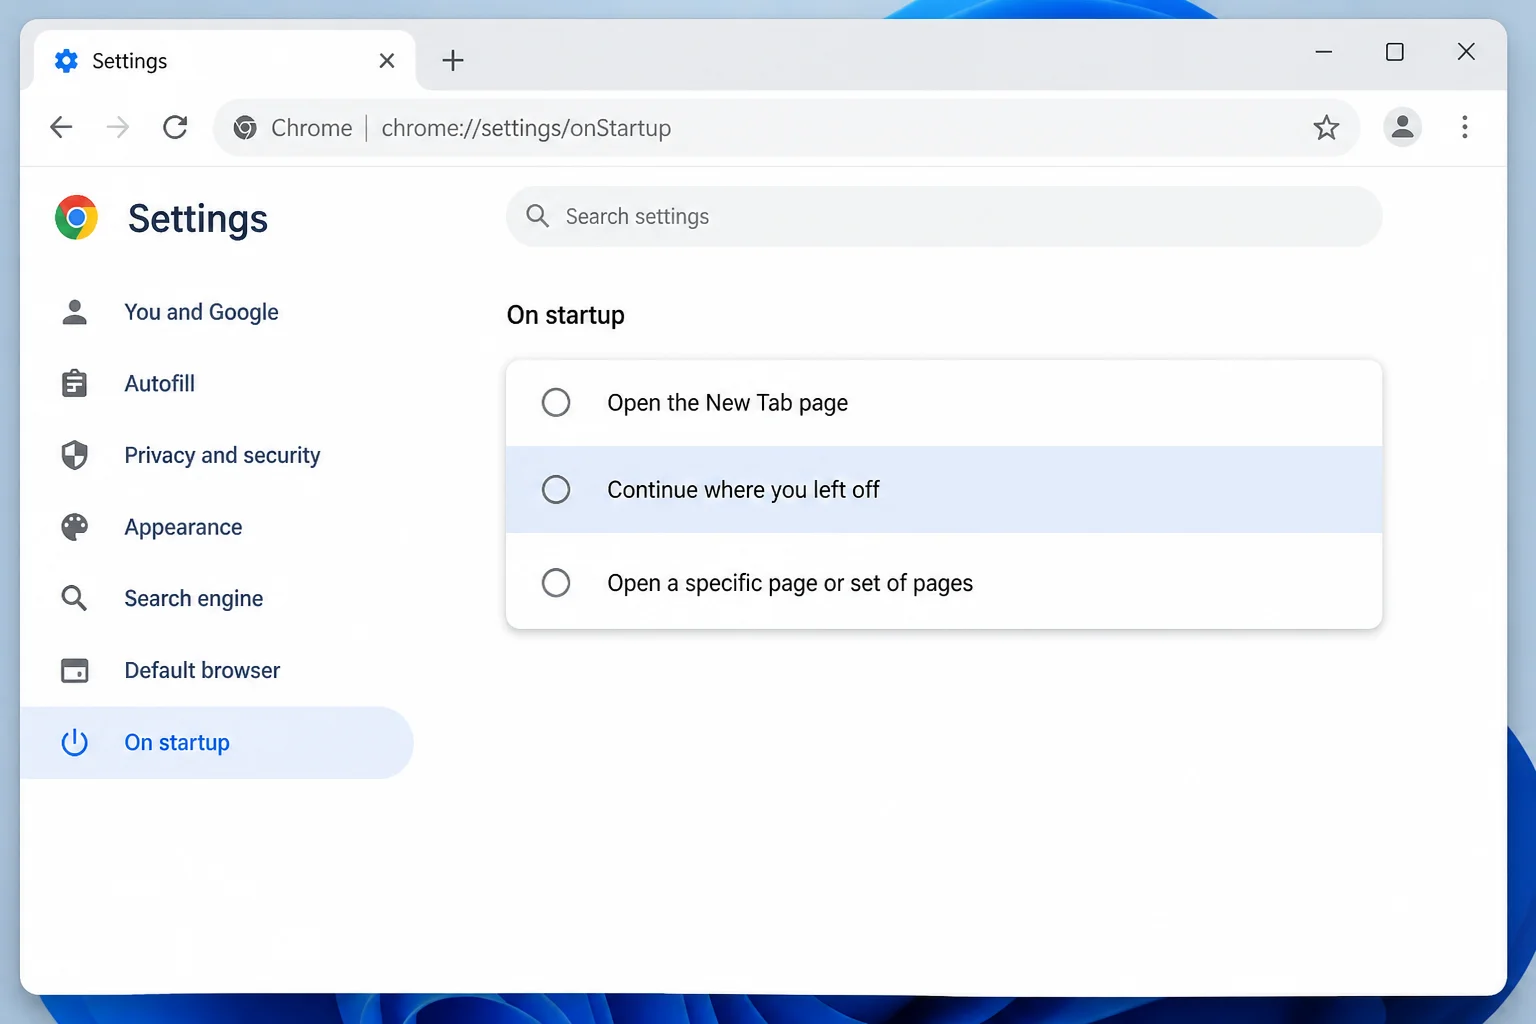The height and width of the screenshot is (1024, 1536).
Task: Close the Settings tab
Action: tap(387, 61)
